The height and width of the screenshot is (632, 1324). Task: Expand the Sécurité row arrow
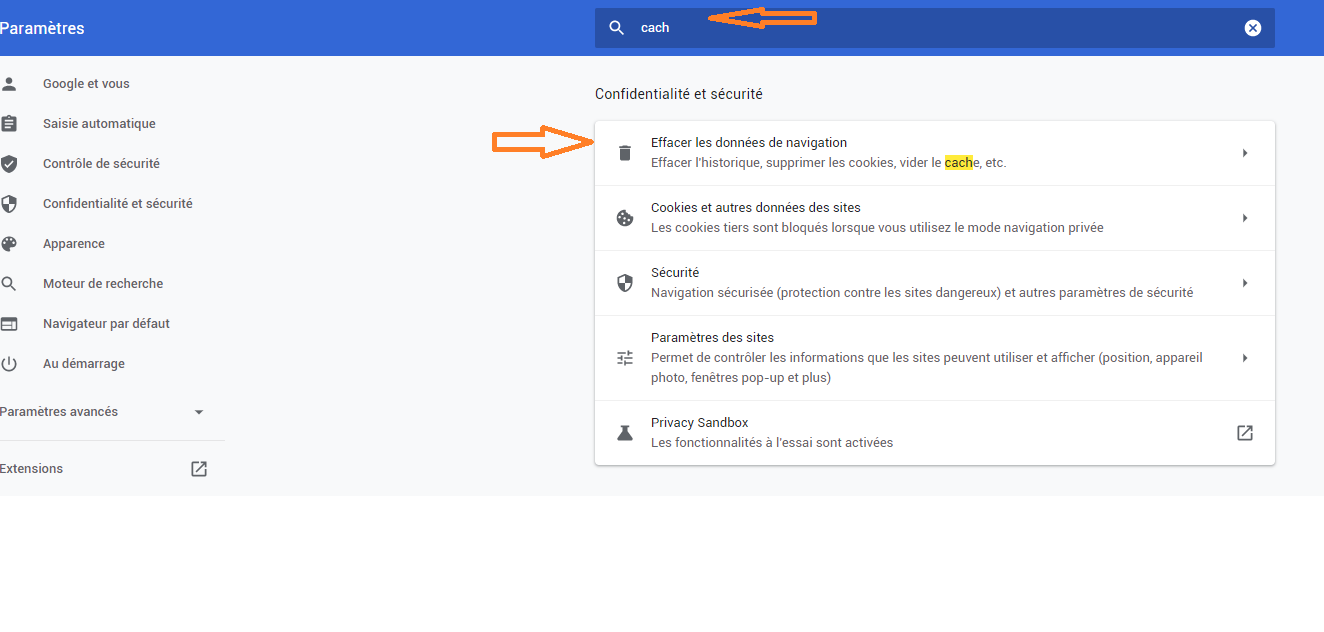(1244, 283)
